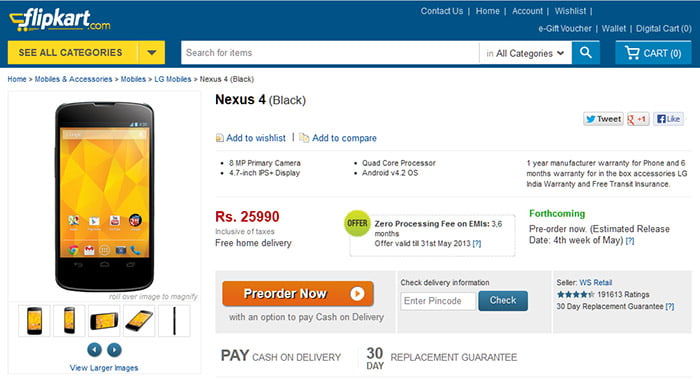The height and width of the screenshot is (381, 700).
Task: Click the green OFFER badge
Action: point(357,223)
